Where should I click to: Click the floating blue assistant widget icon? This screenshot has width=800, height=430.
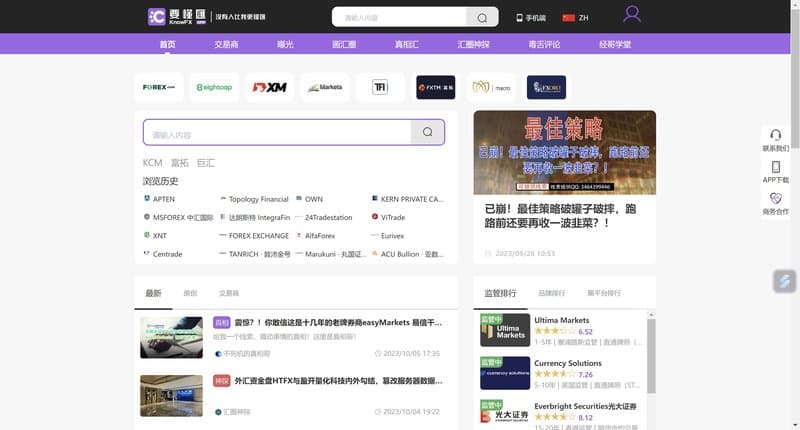point(784,281)
